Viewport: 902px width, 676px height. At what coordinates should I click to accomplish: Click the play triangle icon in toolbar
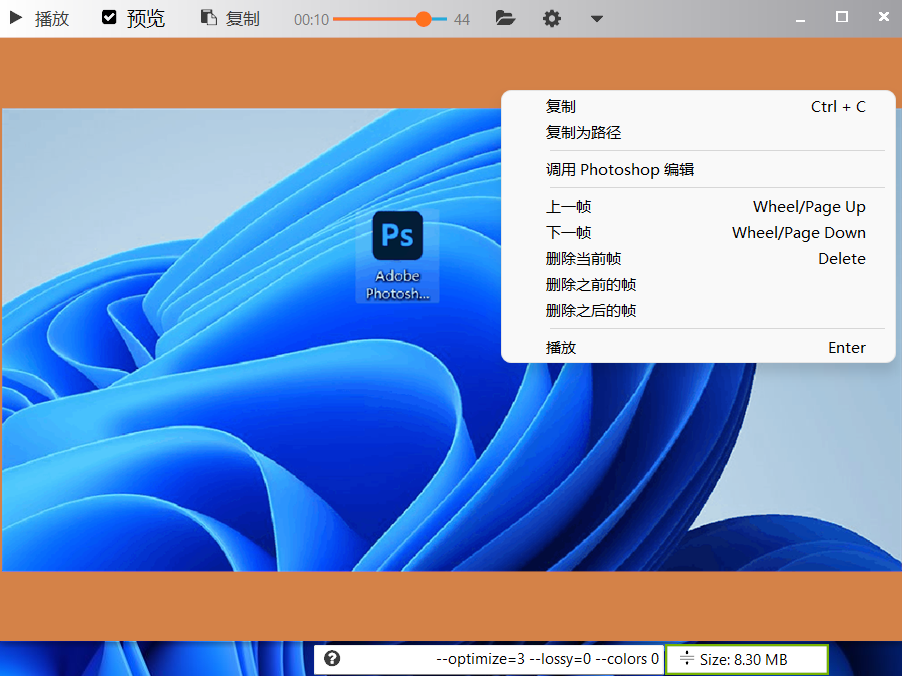point(16,18)
